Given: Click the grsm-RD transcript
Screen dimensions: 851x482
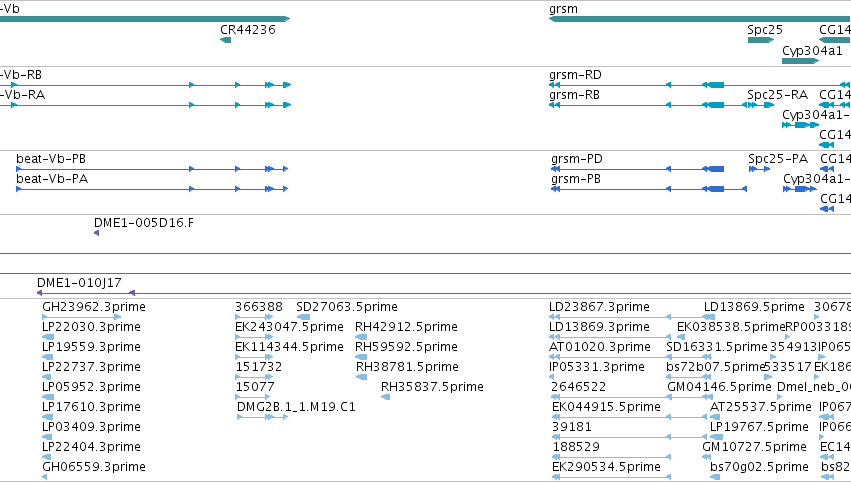Looking at the screenshot, I should [700, 85].
